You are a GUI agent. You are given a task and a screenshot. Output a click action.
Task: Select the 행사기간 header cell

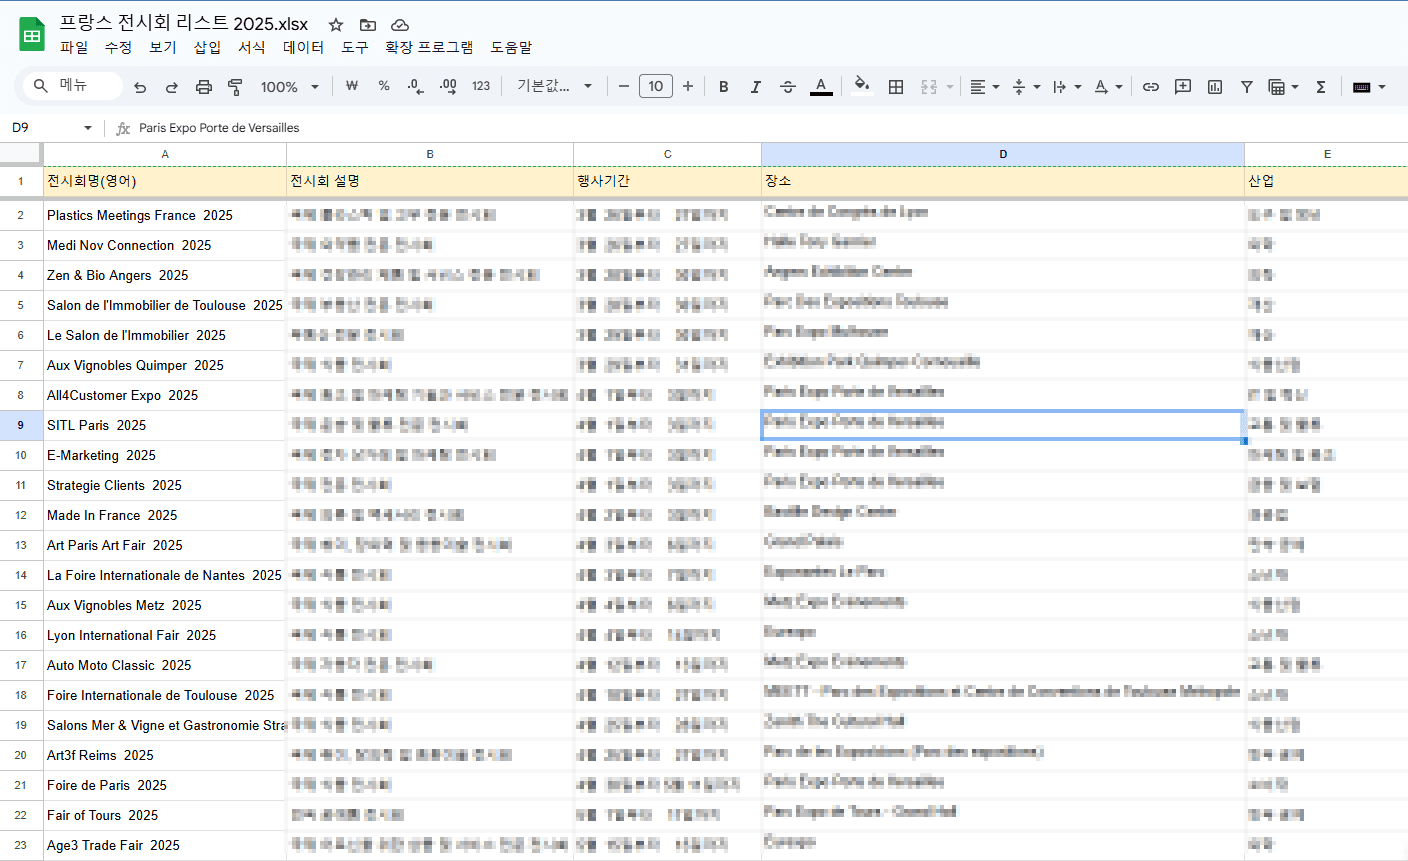[x=668, y=181]
